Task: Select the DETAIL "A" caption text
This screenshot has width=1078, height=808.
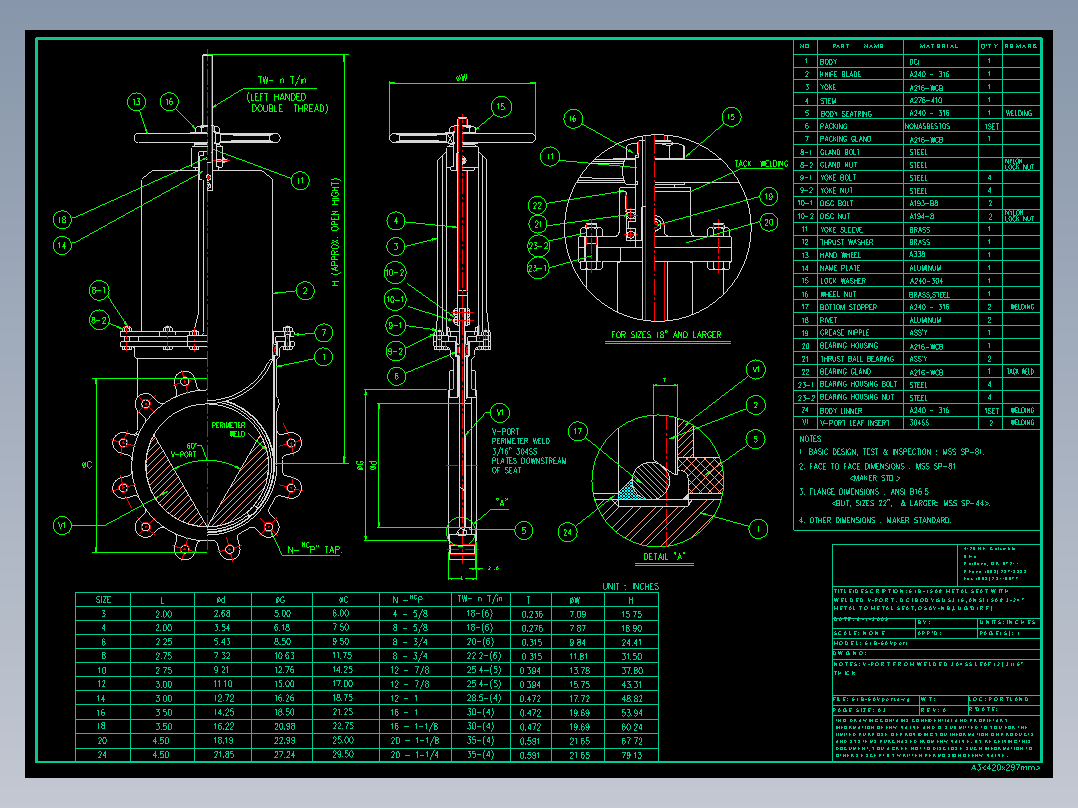Action: coord(664,555)
